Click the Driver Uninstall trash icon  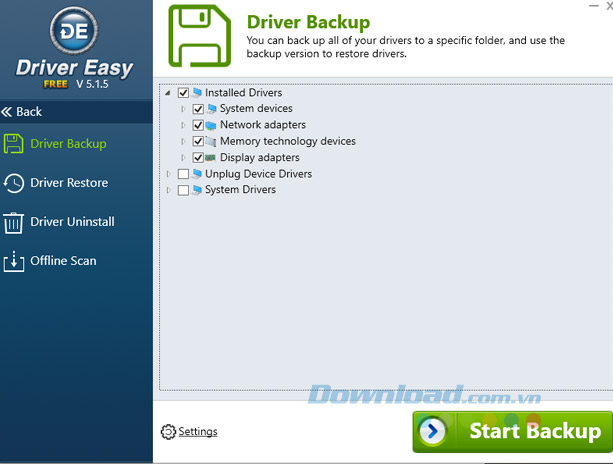[14, 222]
